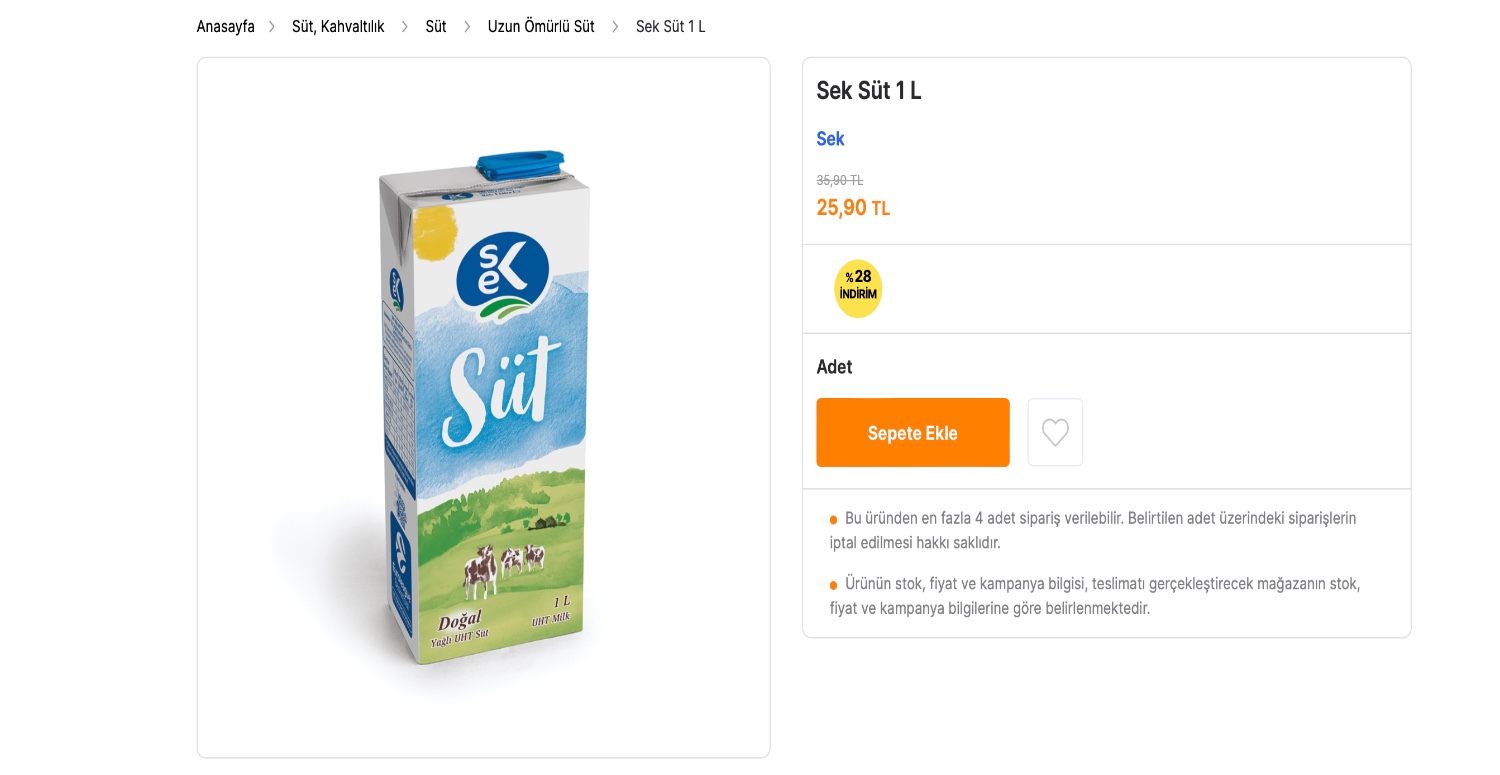Image resolution: width=1500 pixels, height=775 pixels.
Task: Click the 25,90 TL discounted price
Action: [x=852, y=208]
